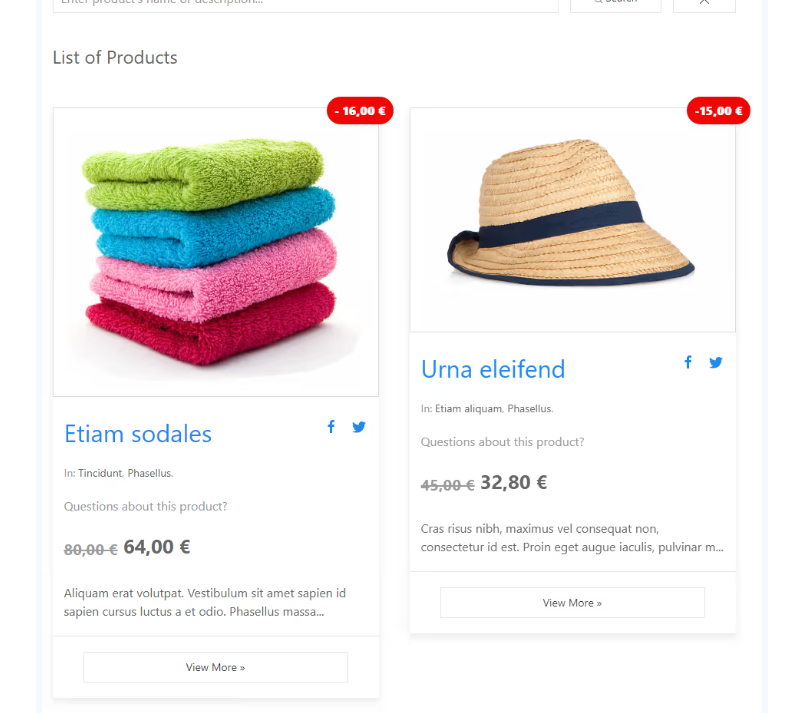Image resolution: width=803 pixels, height=713 pixels.
Task: Click the -15,00 € discount badge
Action: click(x=718, y=111)
